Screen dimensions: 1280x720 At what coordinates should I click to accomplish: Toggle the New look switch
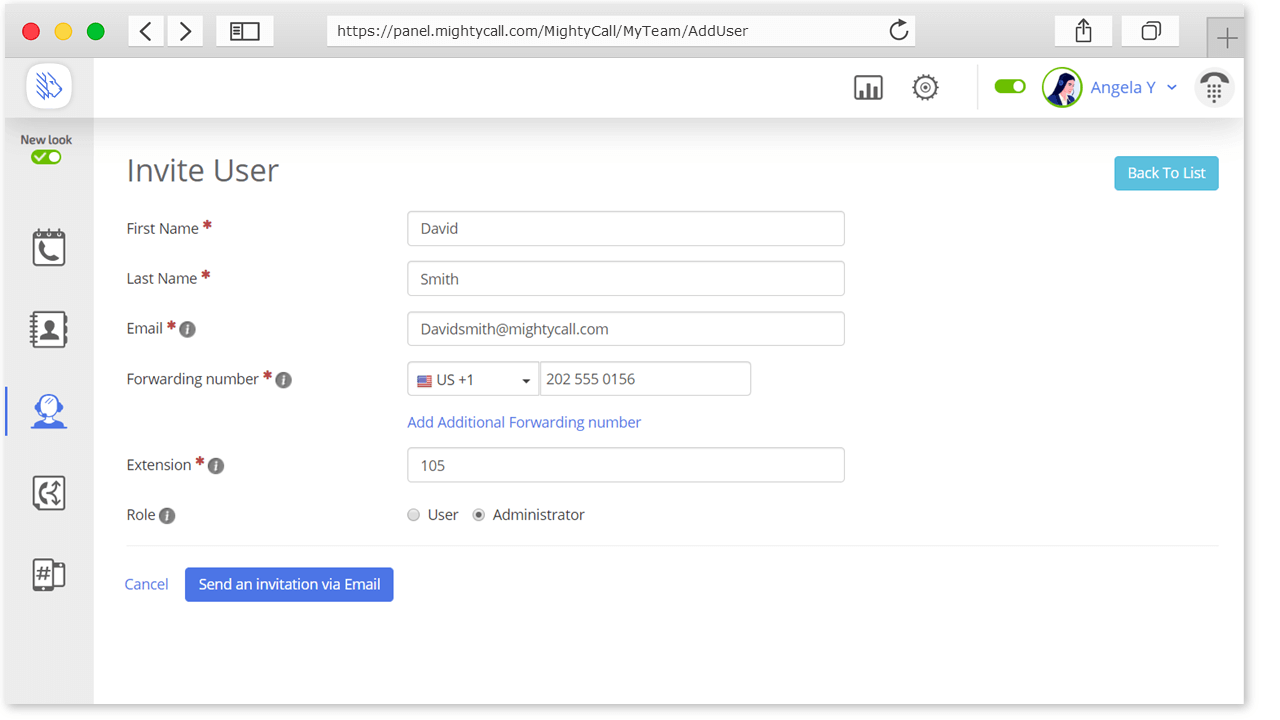[46, 157]
